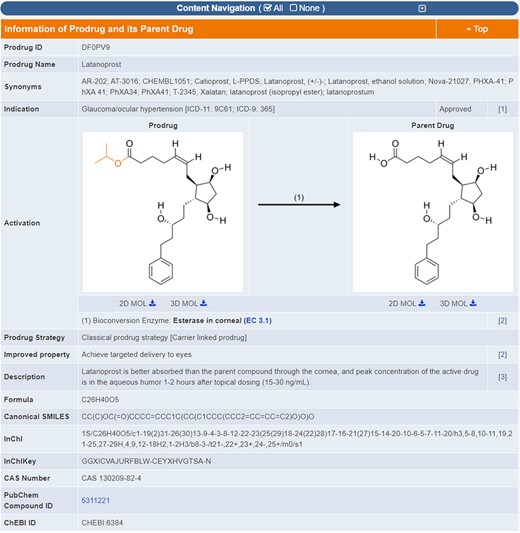Select the CHEBI:6384 identifier
The width and height of the screenshot is (520, 533).
102,523
